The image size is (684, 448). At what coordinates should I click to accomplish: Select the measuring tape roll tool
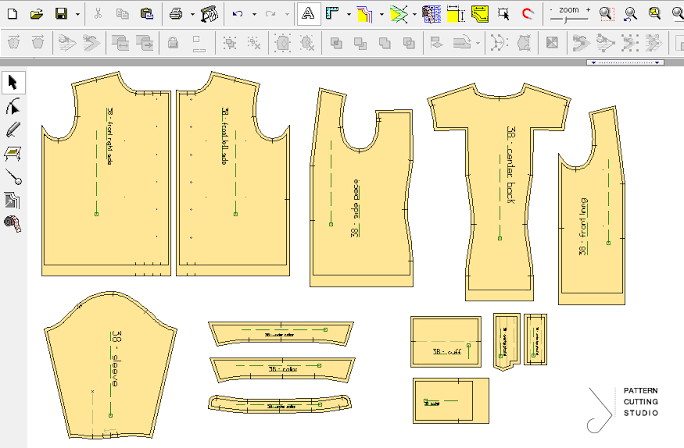(x=13, y=224)
